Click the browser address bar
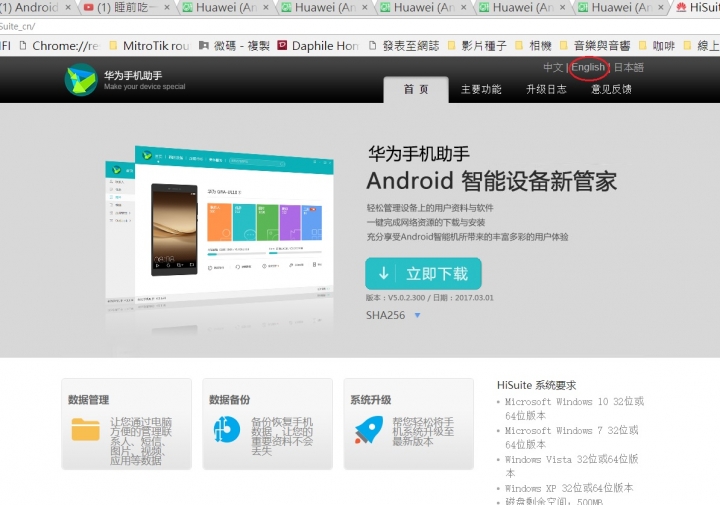The height and width of the screenshot is (505, 720). pos(360,26)
